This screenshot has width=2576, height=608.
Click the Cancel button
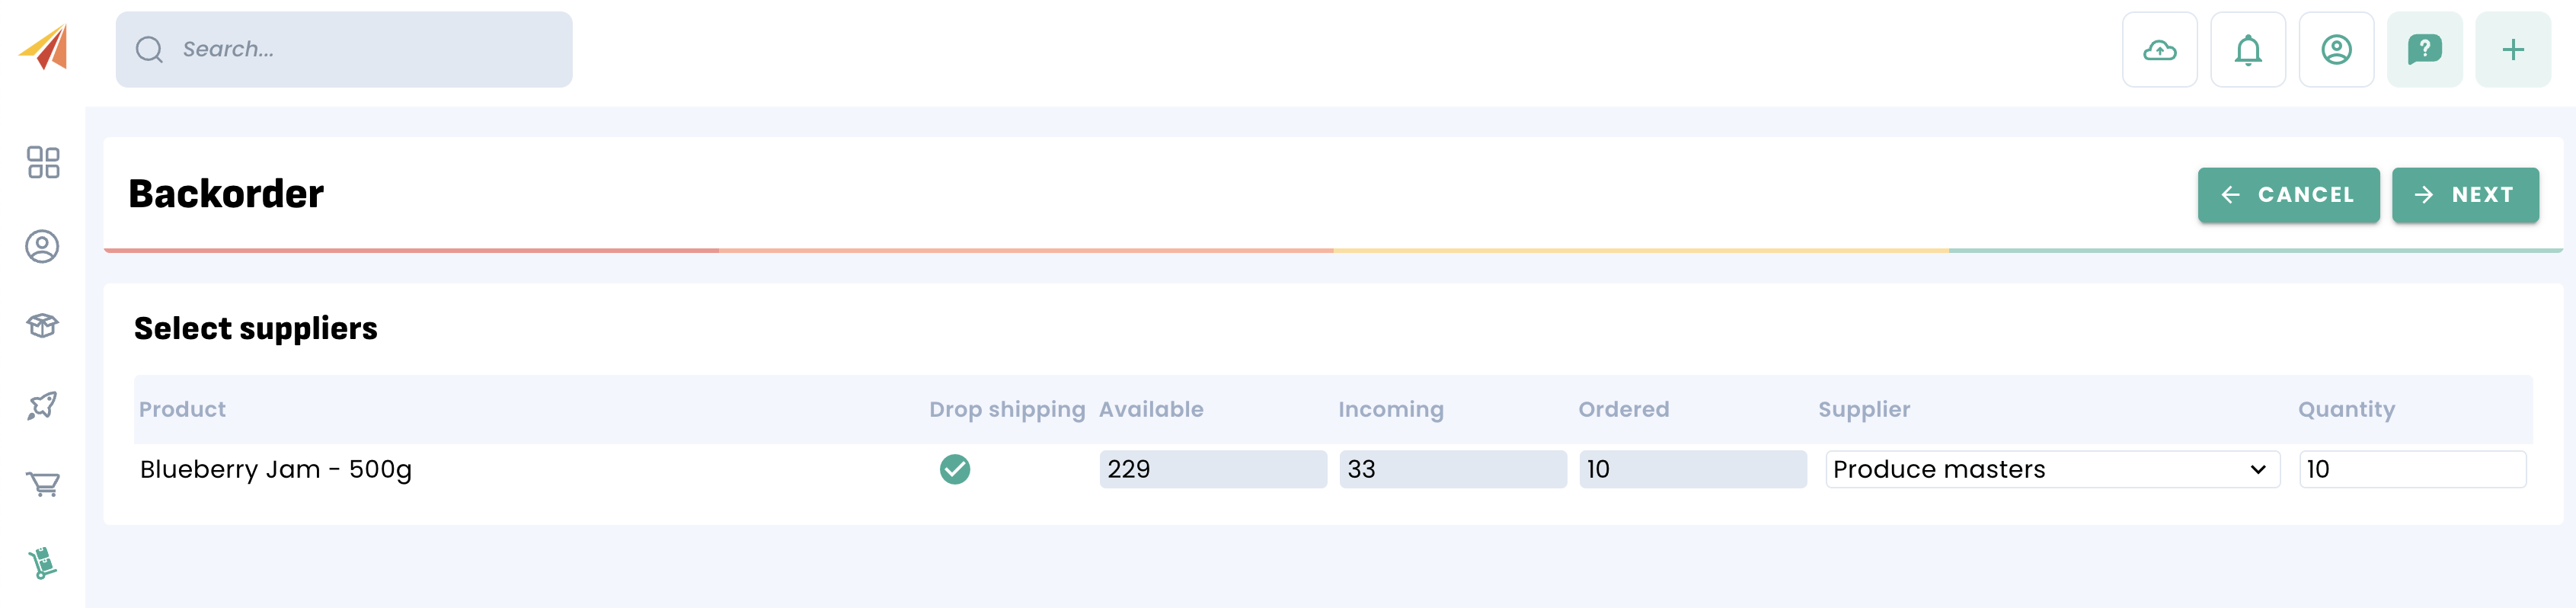pyautogui.click(x=2287, y=195)
